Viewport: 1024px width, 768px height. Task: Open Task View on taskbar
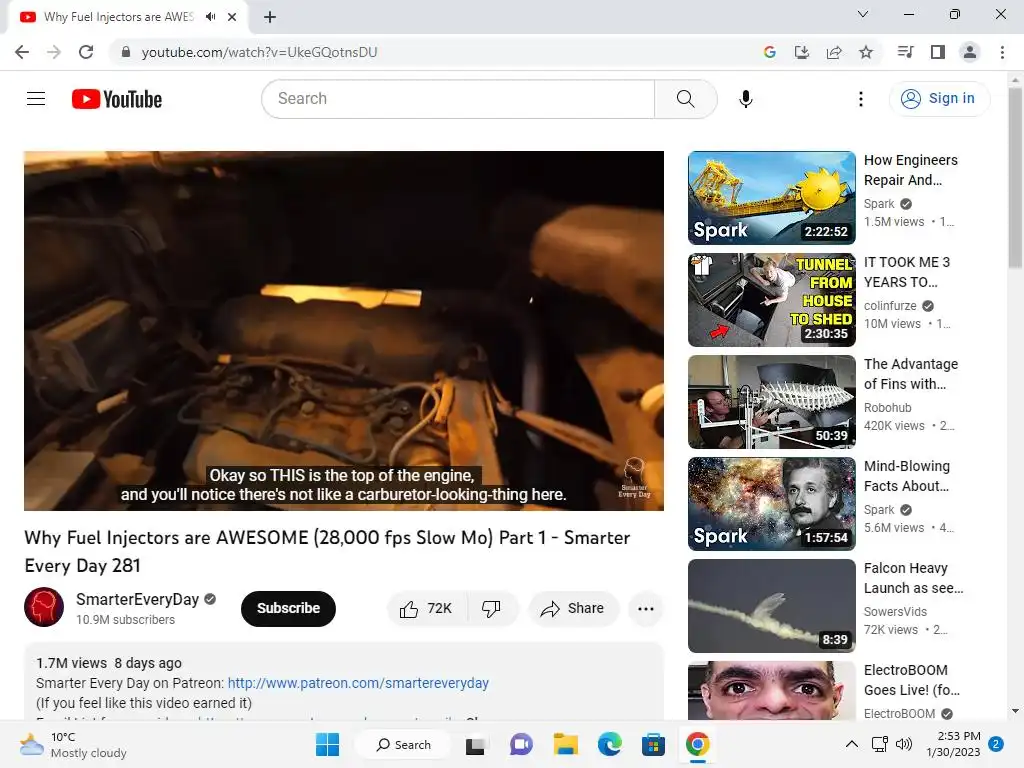point(475,744)
